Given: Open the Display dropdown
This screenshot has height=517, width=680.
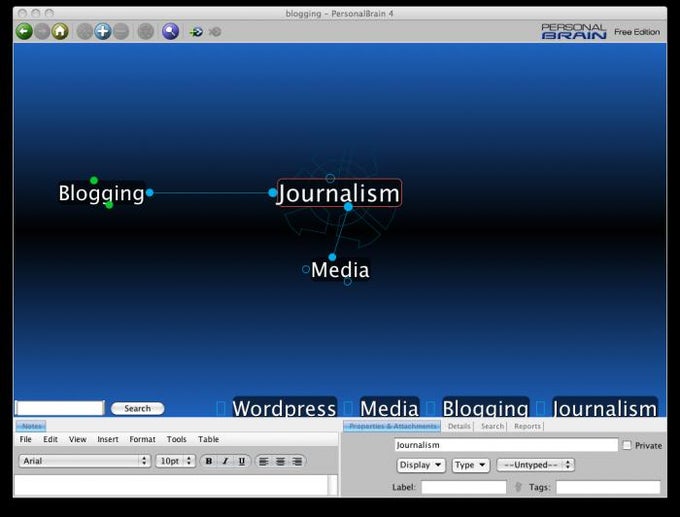Looking at the screenshot, I should (421, 465).
